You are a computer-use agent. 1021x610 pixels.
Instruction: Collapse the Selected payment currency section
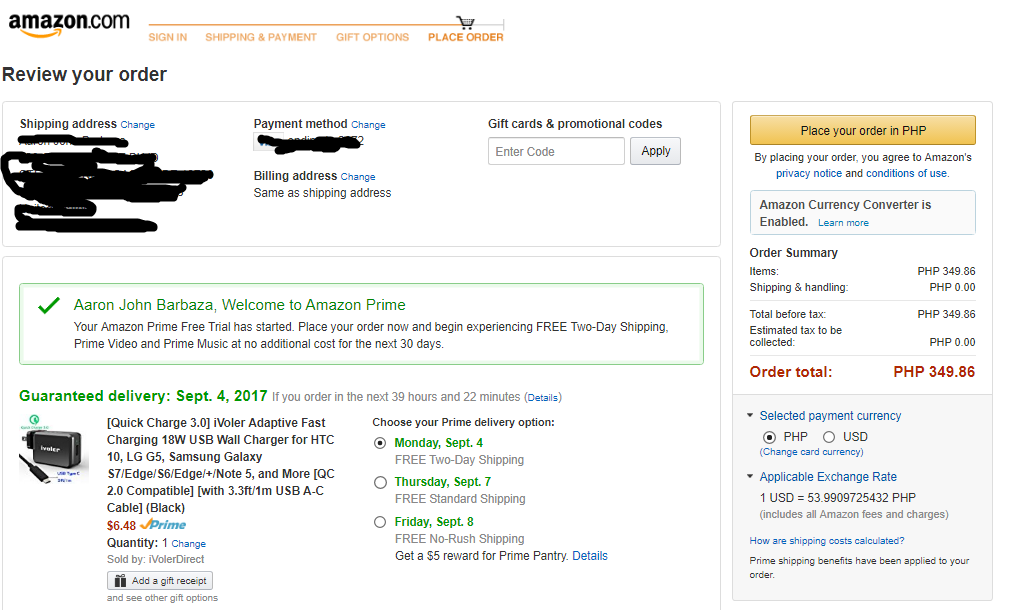(750, 416)
